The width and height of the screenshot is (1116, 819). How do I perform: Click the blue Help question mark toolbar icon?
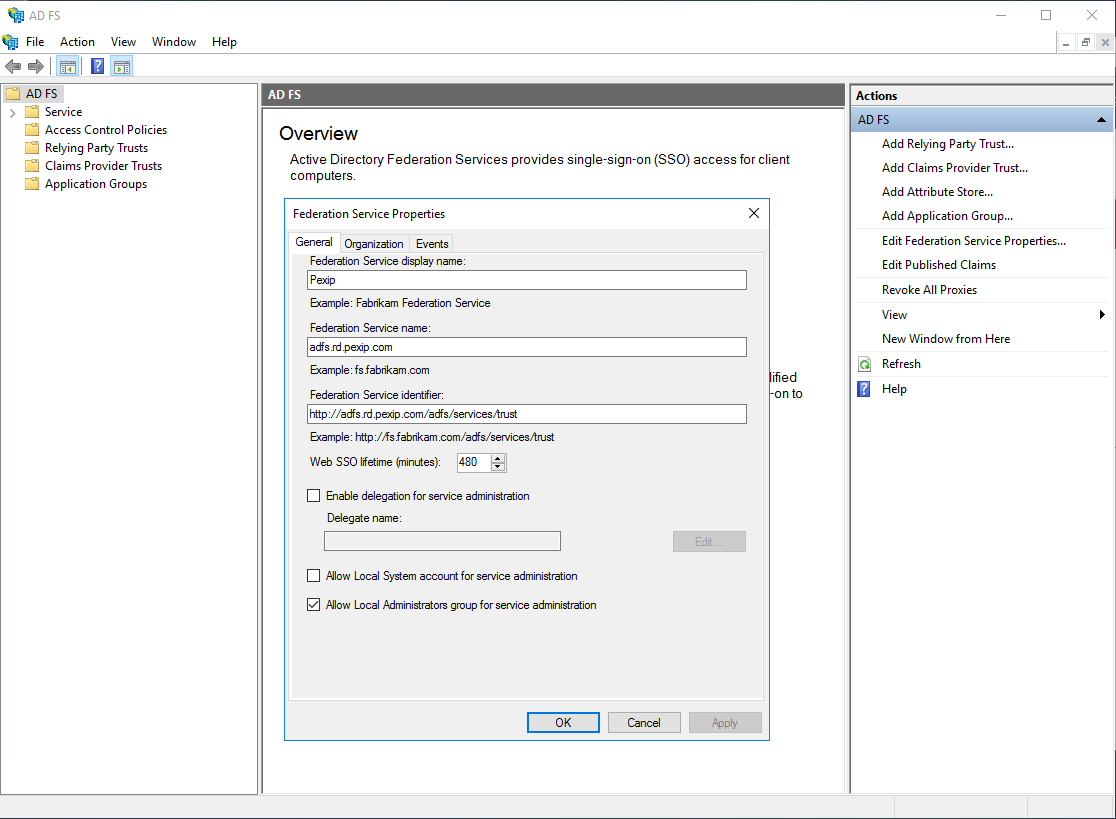click(x=97, y=67)
